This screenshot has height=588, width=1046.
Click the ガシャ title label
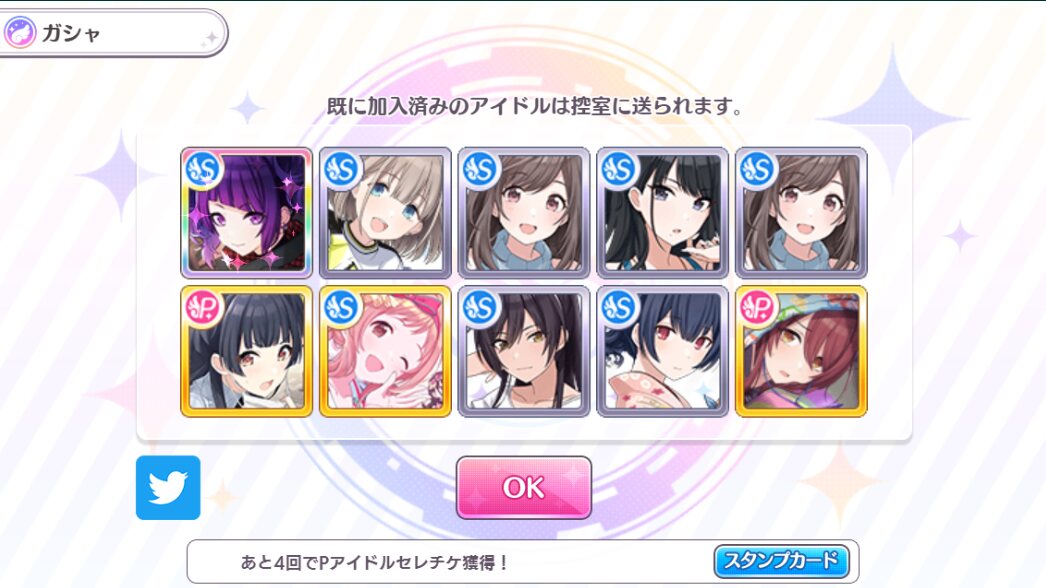click(71, 33)
